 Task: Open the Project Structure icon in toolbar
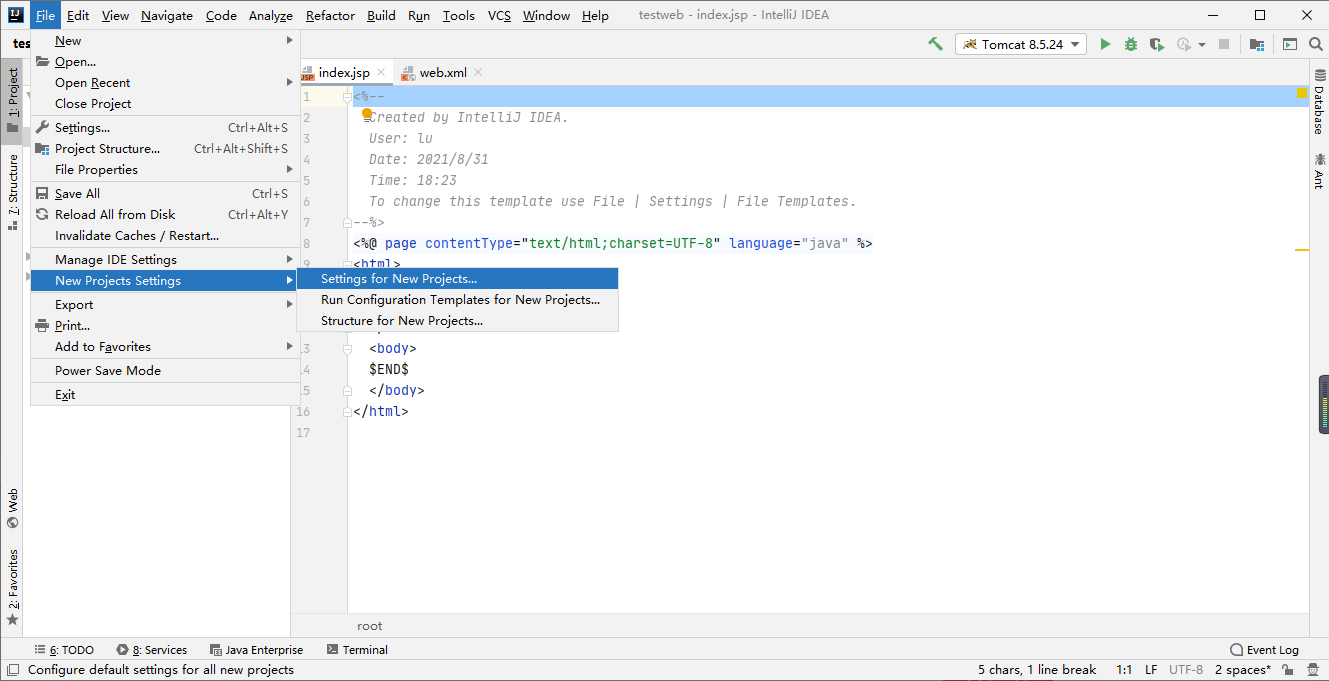click(x=1256, y=44)
